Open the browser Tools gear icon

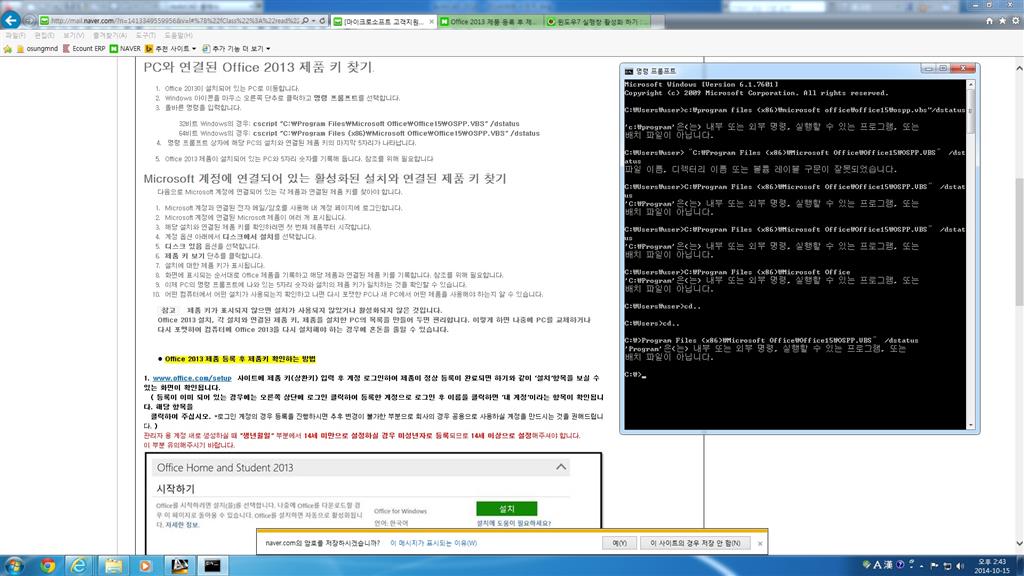point(1016,21)
